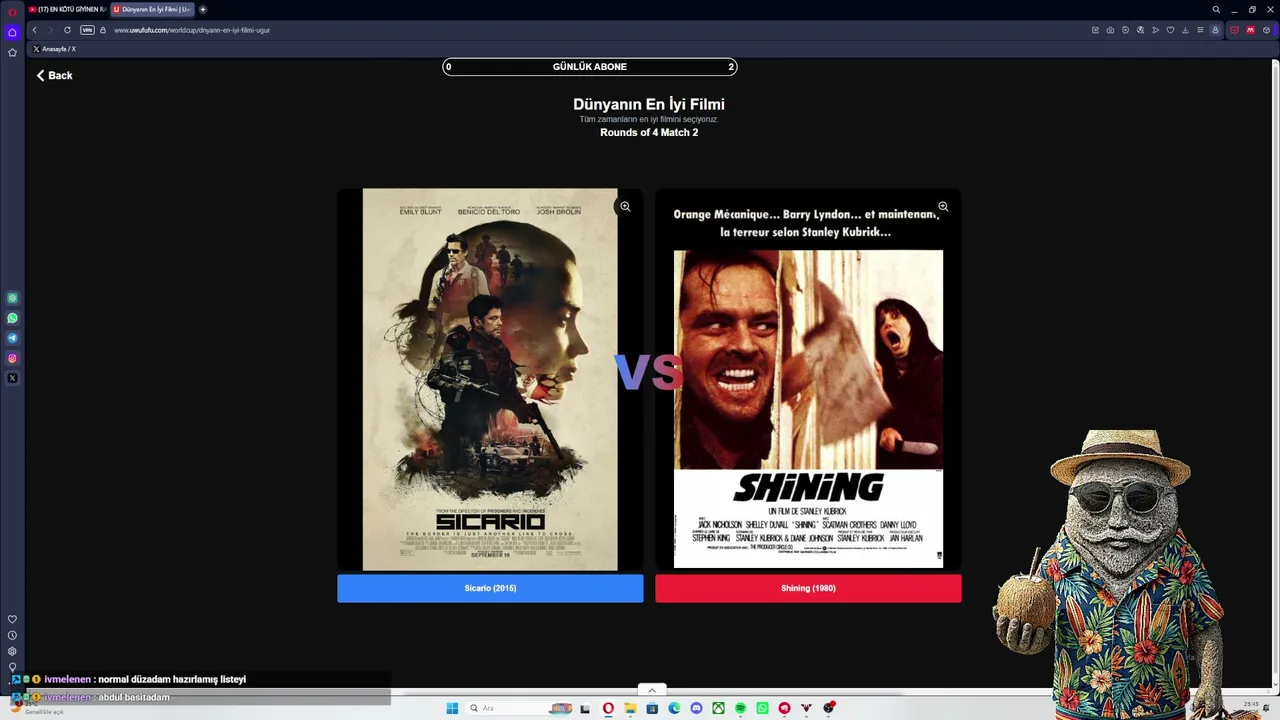
Task: Click the browser forward navigation arrow
Action: point(50,30)
